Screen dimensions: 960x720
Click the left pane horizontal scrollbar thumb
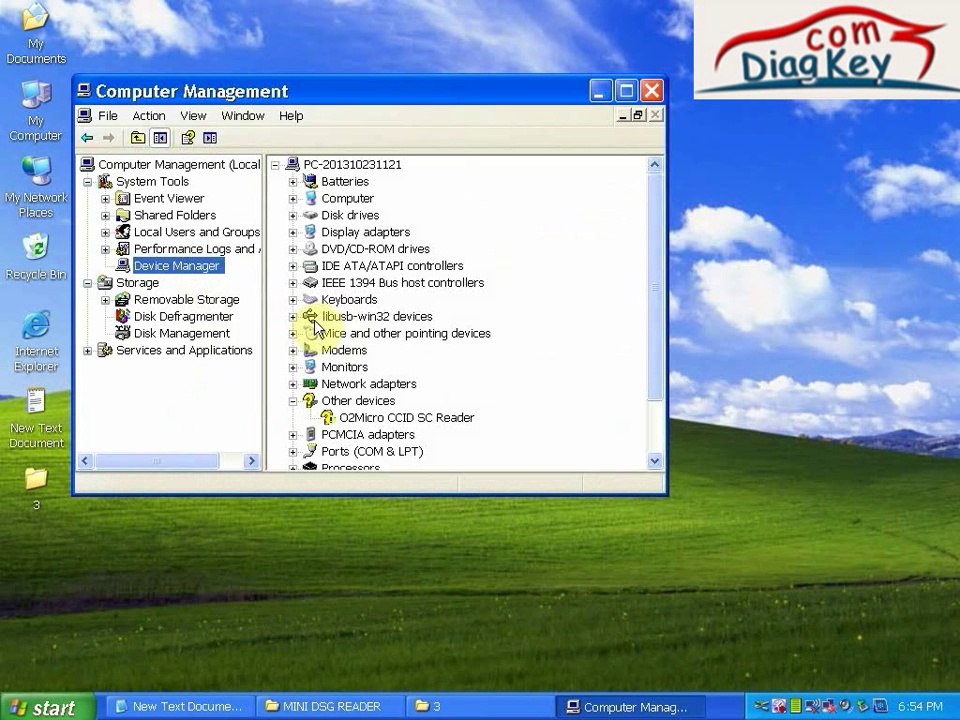(157, 461)
